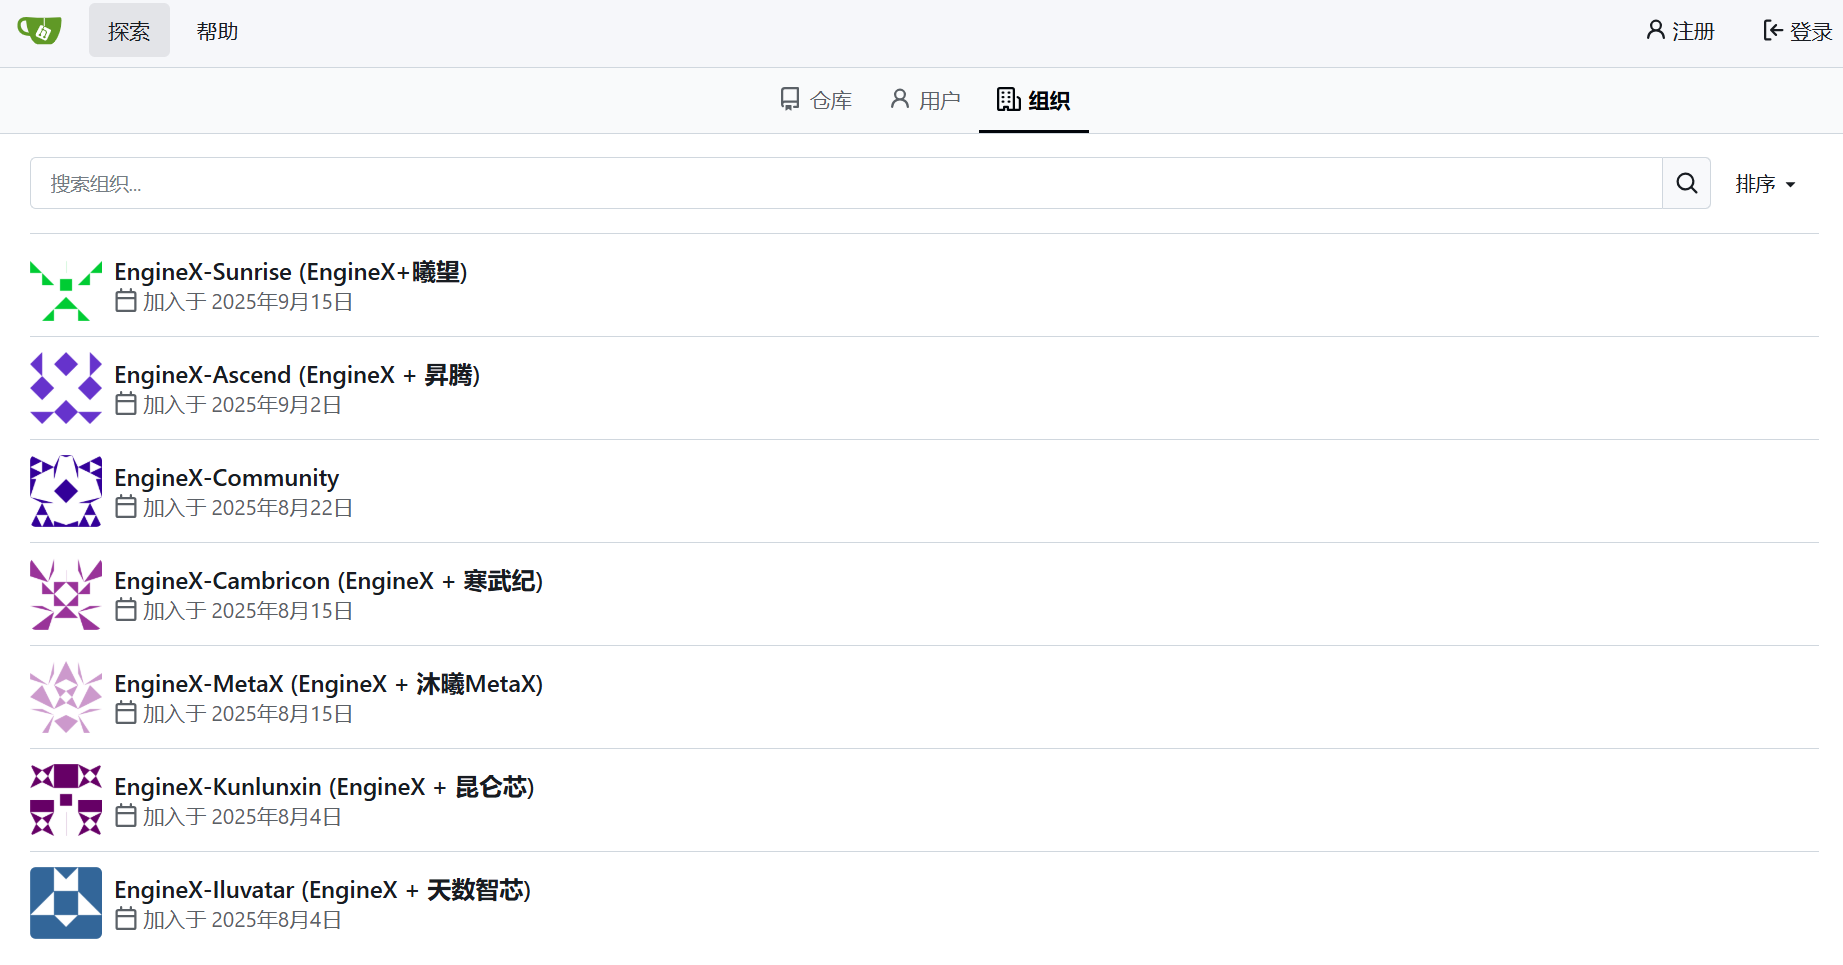Click the EngineX-Community avatar icon
Viewport: 1843px width, 965px height.
pyautogui.click(x=66, y=491)
